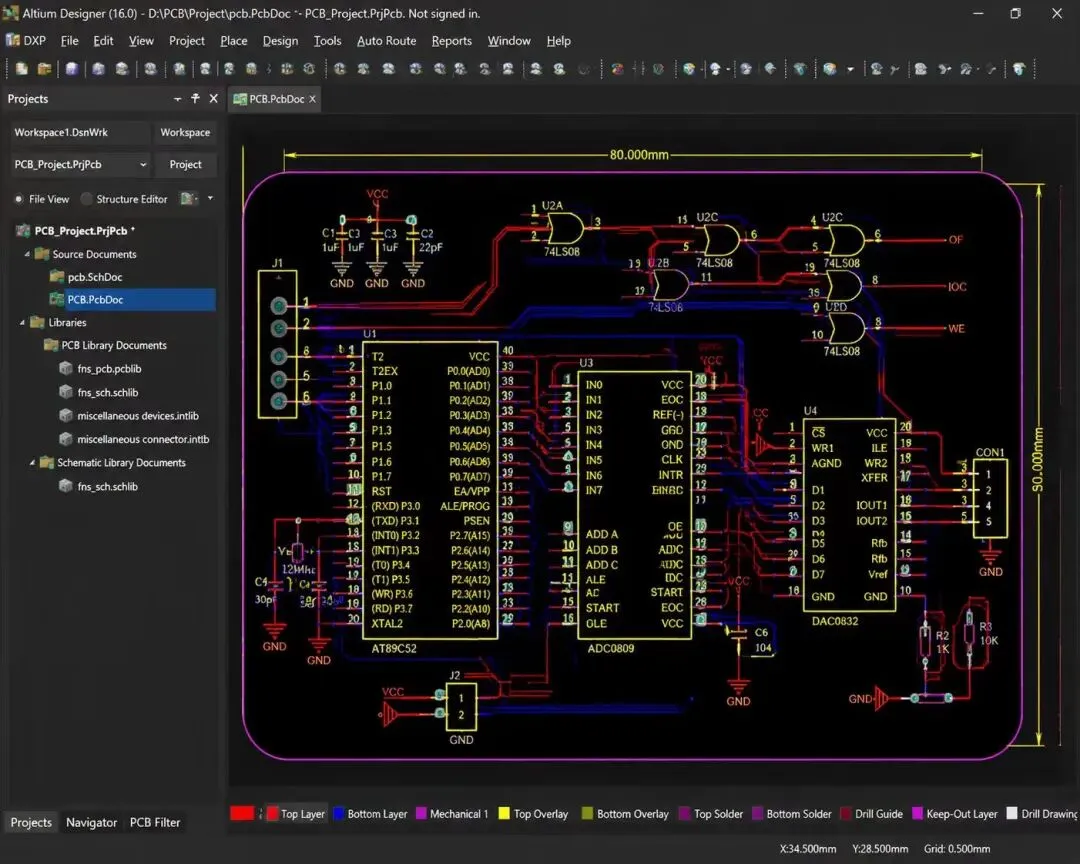
Task: Click the DAC0832 chip label on PCB
Action: [835, 621]
